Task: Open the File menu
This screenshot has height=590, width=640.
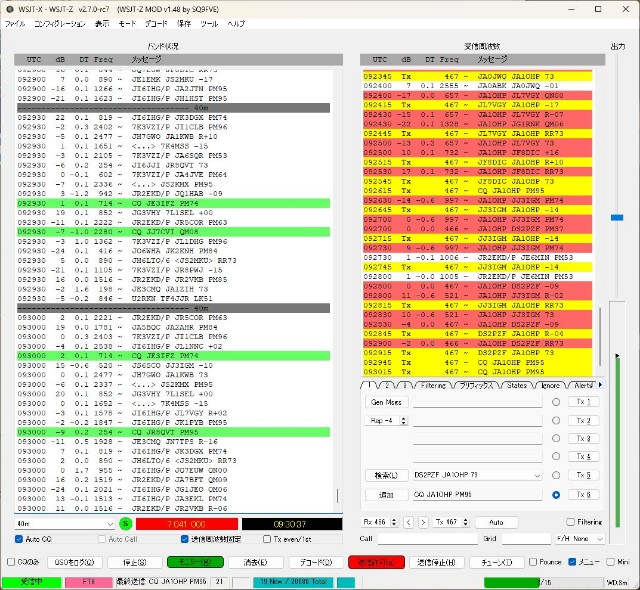Action: [x=15, y=24]
